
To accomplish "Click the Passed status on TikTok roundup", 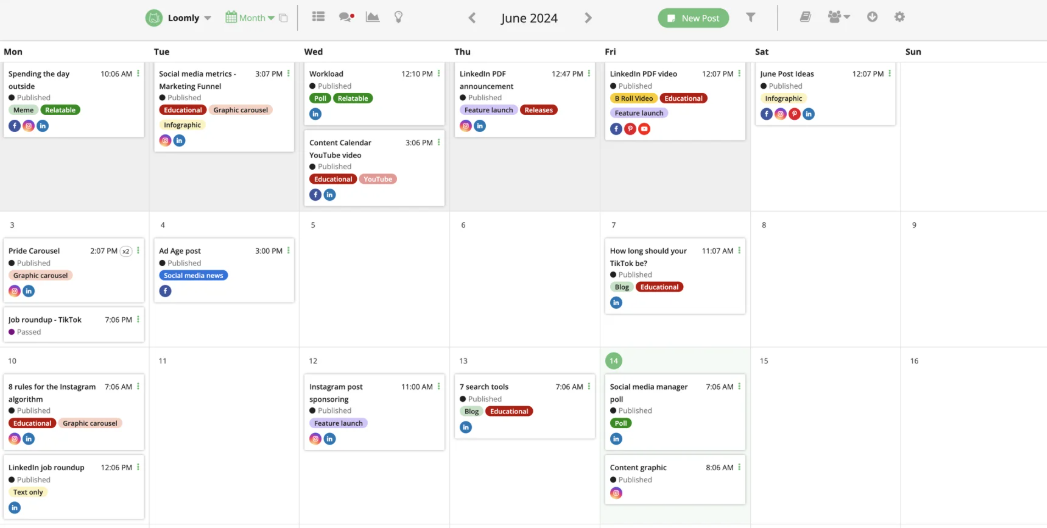I will tap(25, 332).
